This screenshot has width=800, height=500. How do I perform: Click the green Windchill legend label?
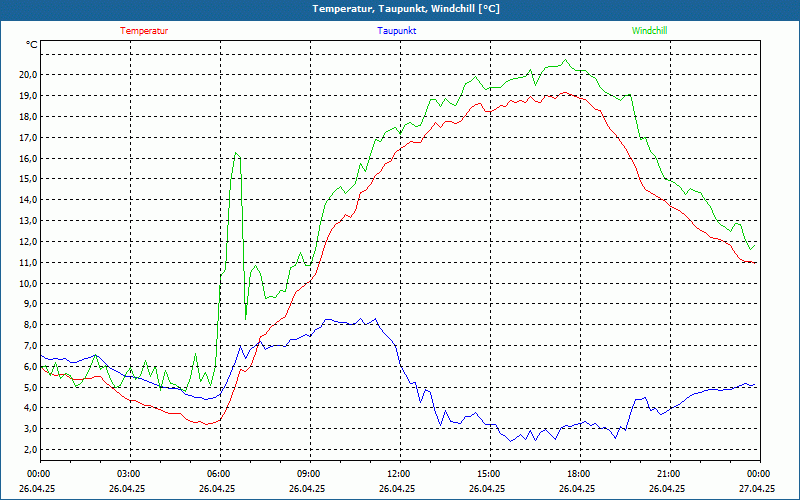(649, 31)
